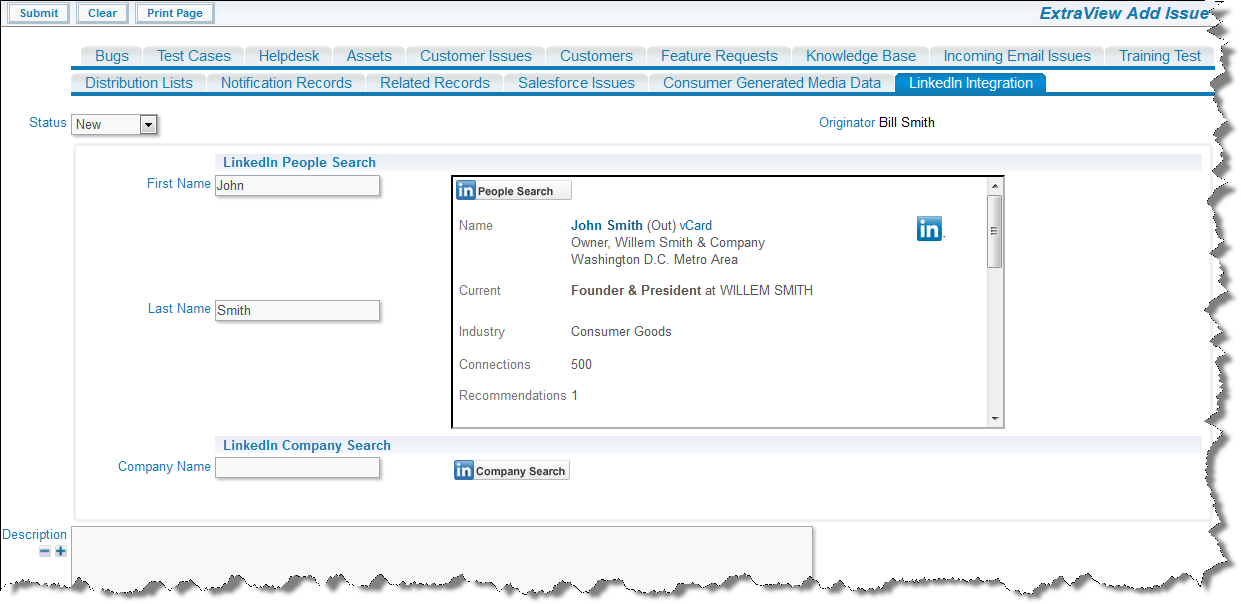Image resolution: width=1241 pixels, height=604 pixels.
Task: Select the LinkedIn Integration tab
Action: (x=971, y=83)
